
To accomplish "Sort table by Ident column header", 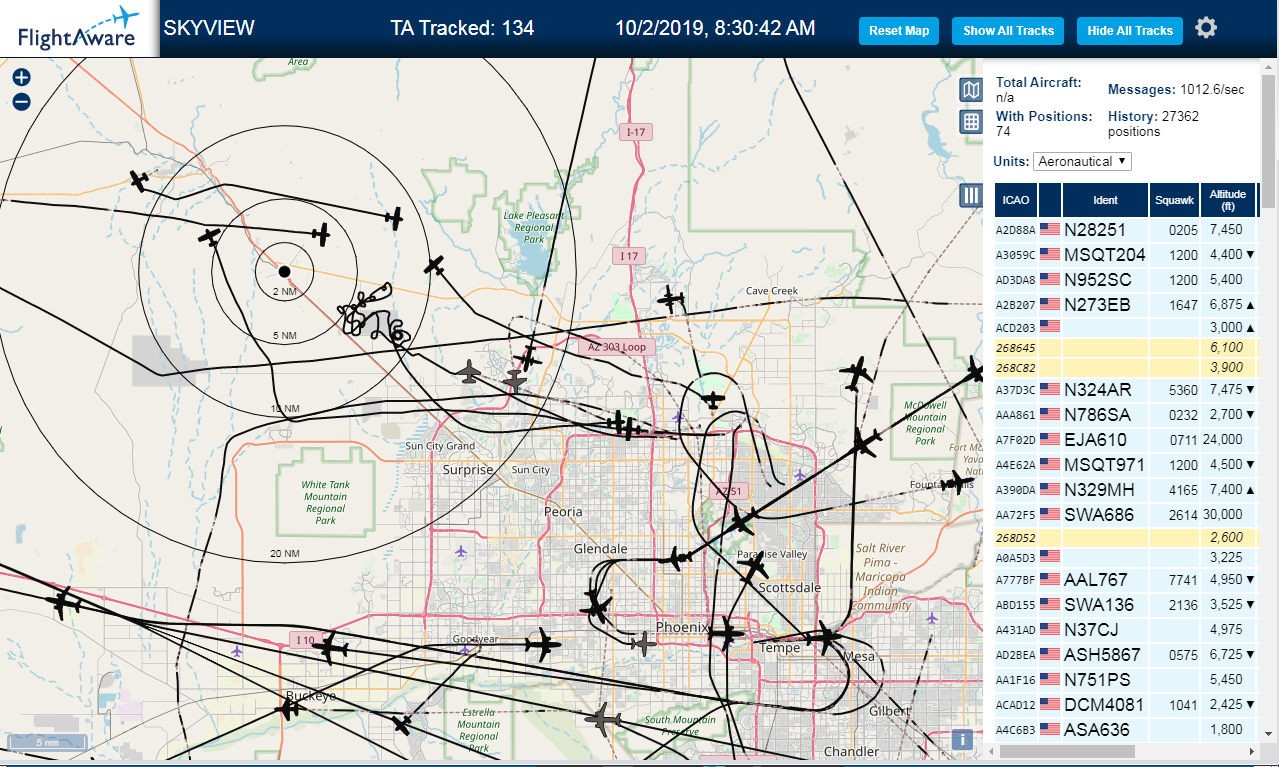I will (1105, 200).
